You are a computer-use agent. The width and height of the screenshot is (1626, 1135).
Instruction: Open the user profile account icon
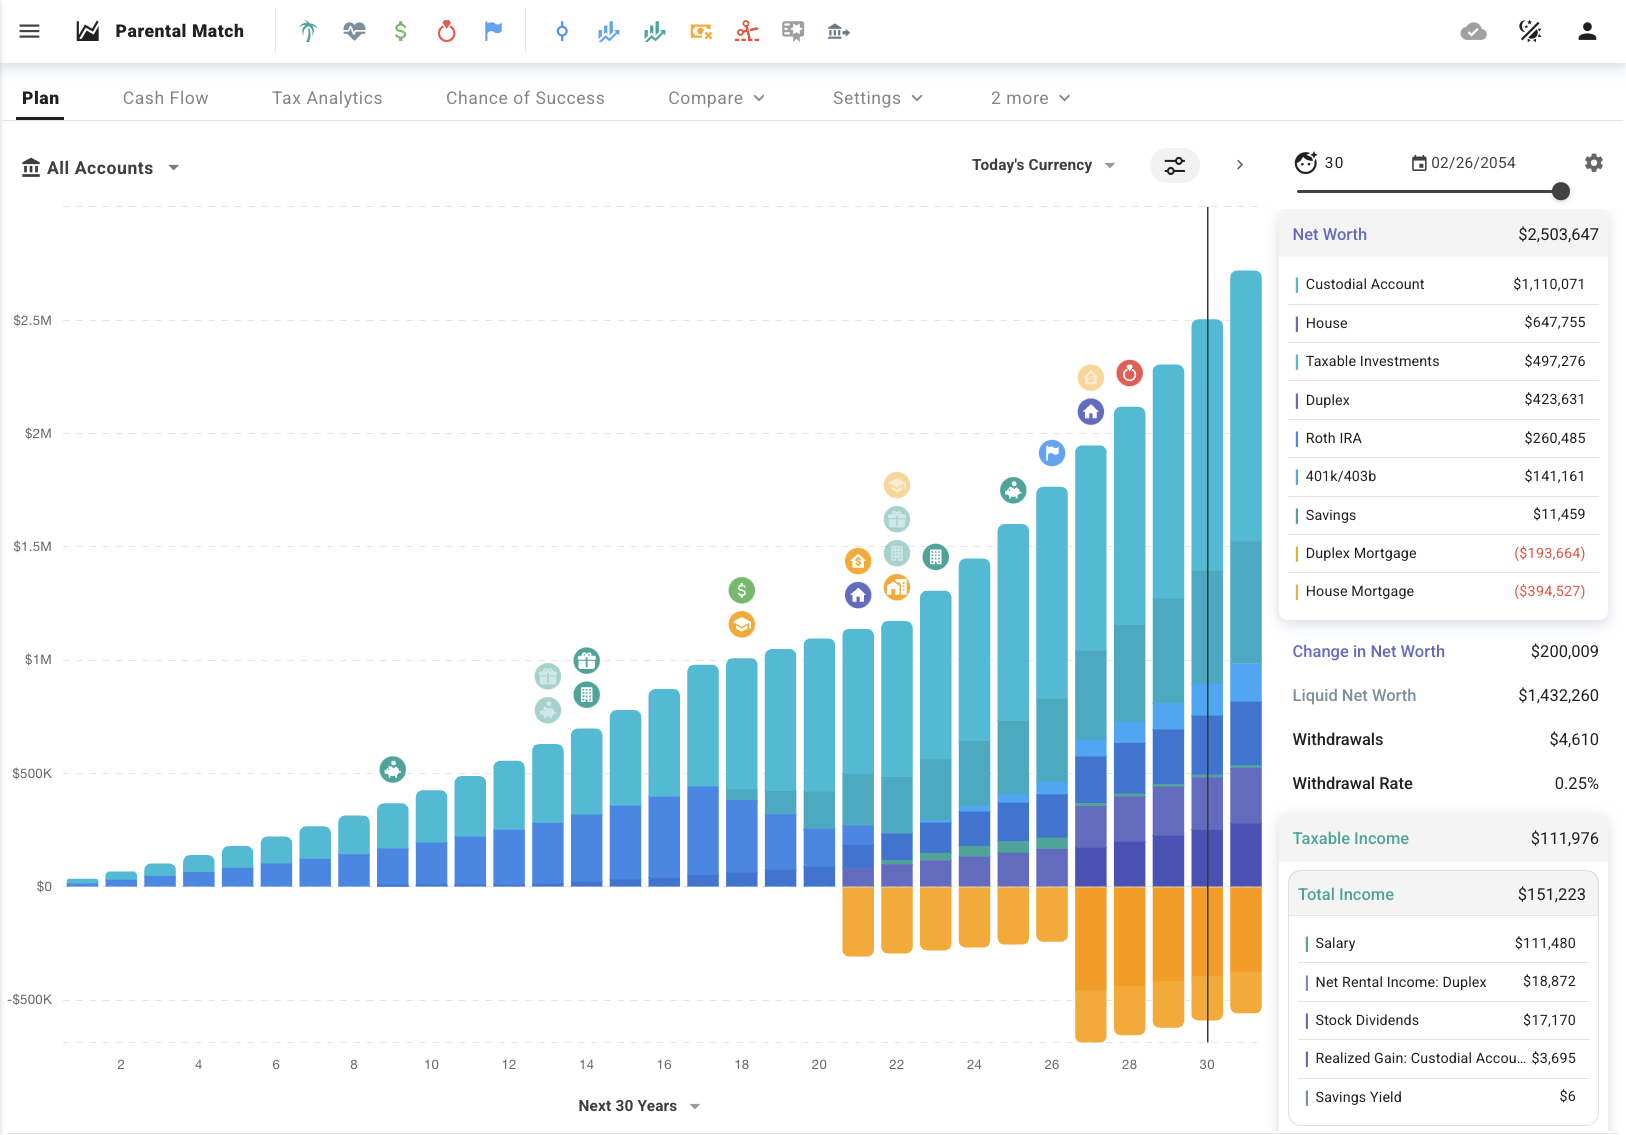click(x=1587, y=31)
